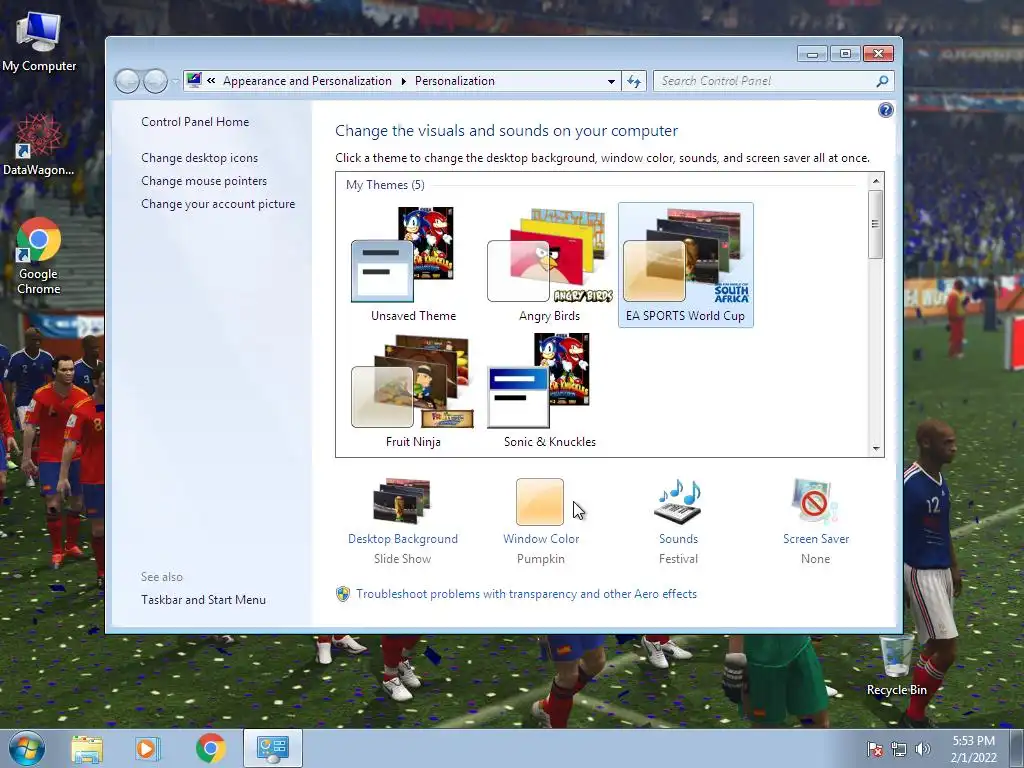The height and width of the screenshot is (768, 1024).
Task: Refresh the address bar location
Action: (x=633, y=81)
